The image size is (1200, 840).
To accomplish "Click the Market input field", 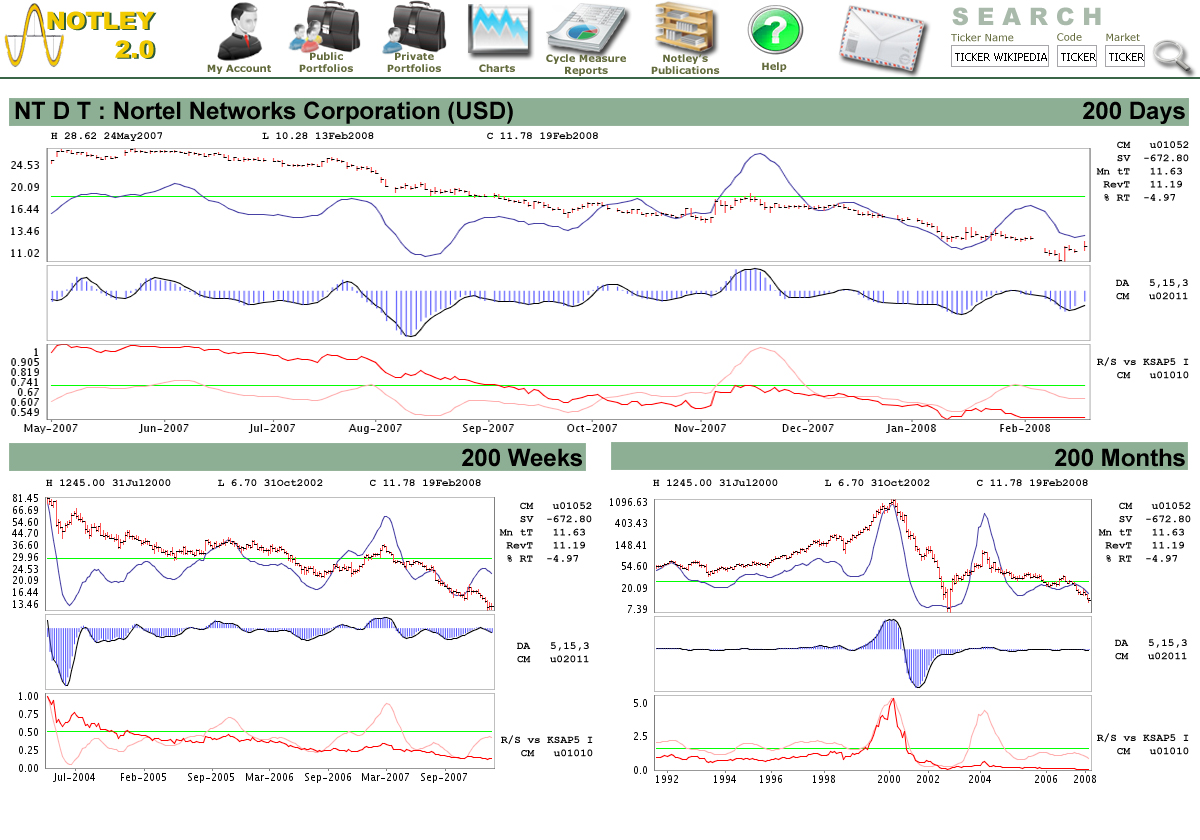I will pyautogui.click(x=1125, y=57).
